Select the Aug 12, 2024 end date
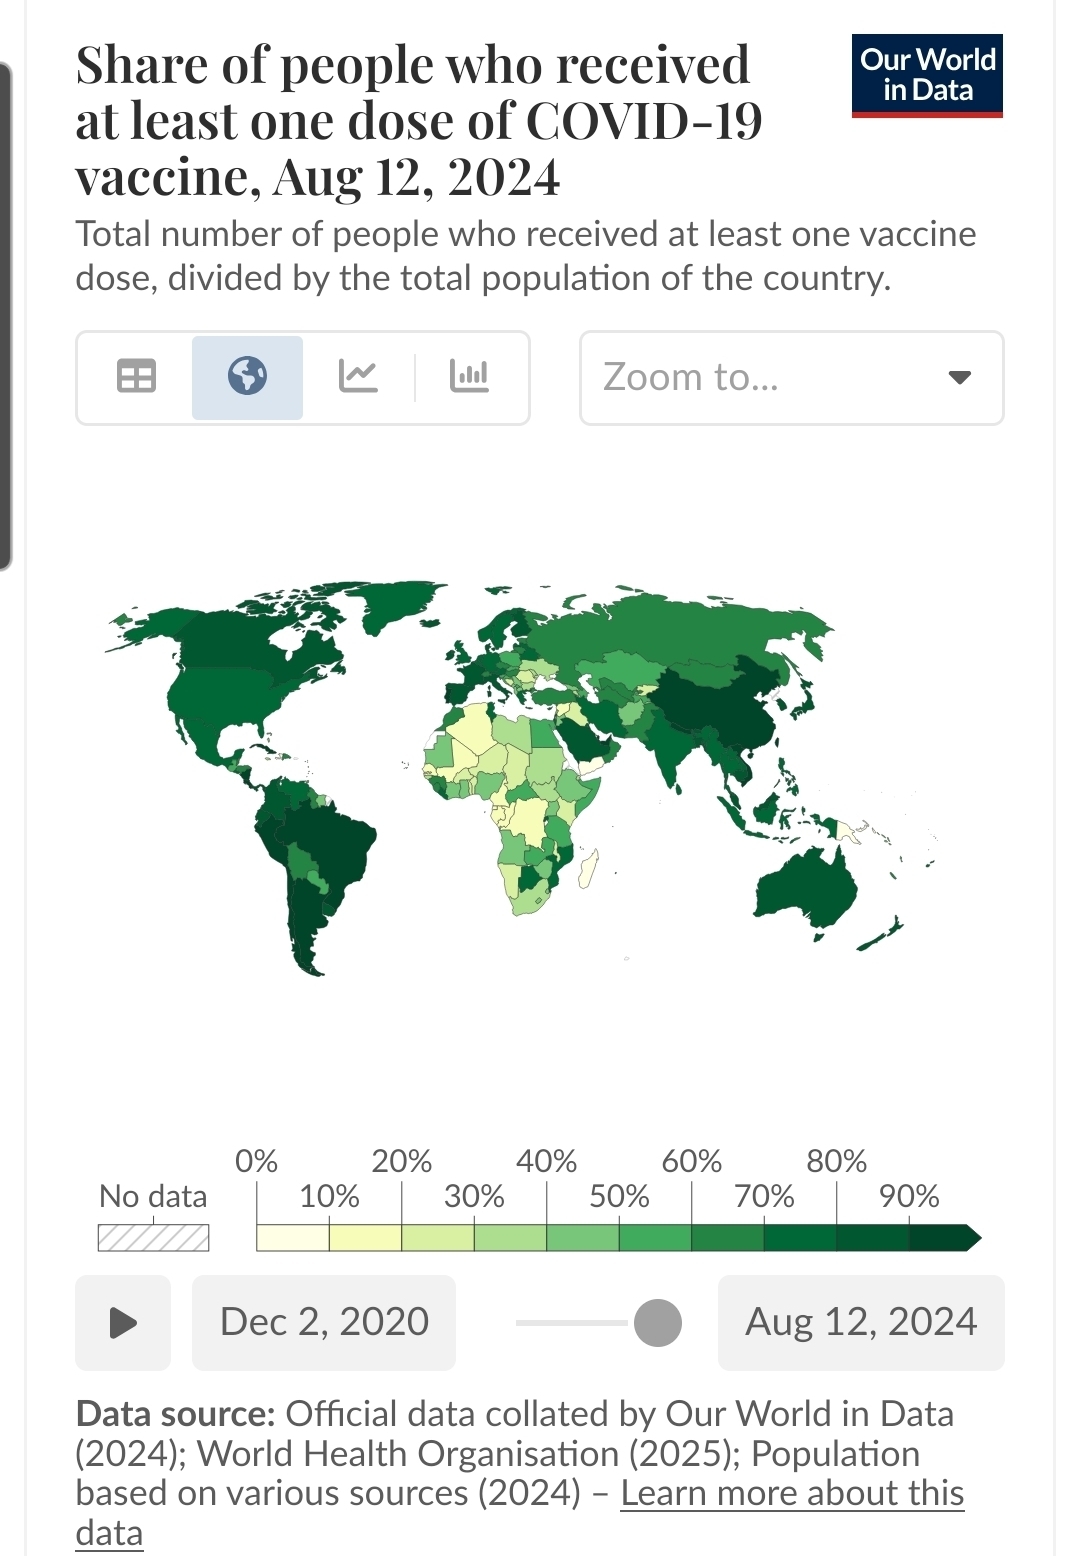Screen dimensions: 1080x1556 pos(861,1322)
